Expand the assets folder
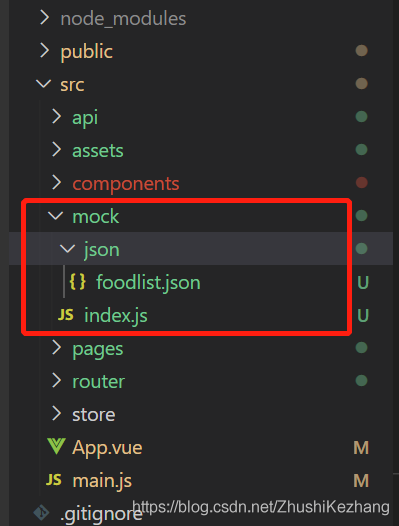The image size is (399, 526). coord(98,151)
